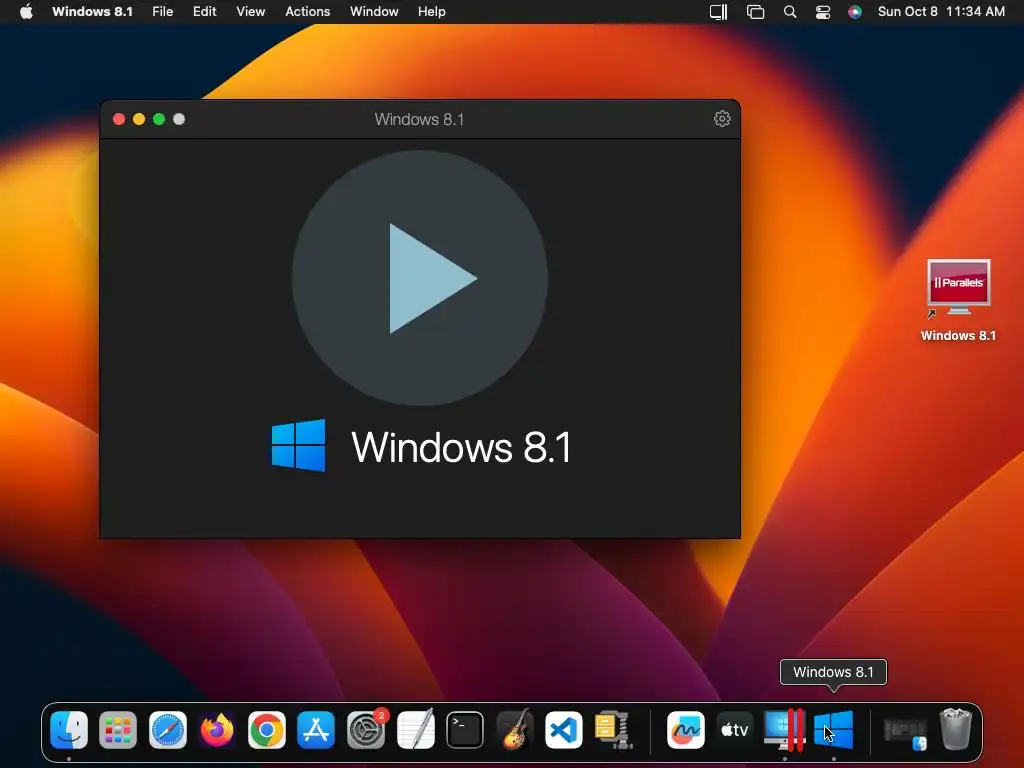The height and width of the screenshot is (768, 1024).
Task: Open Finder from the Dock
Action: tap(69, 729)
